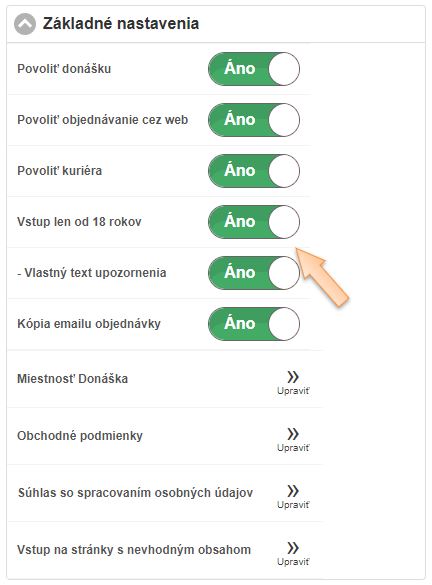Click Upraviť under Miestnosť Donáška
432x585 pixels.
(293, 391)
